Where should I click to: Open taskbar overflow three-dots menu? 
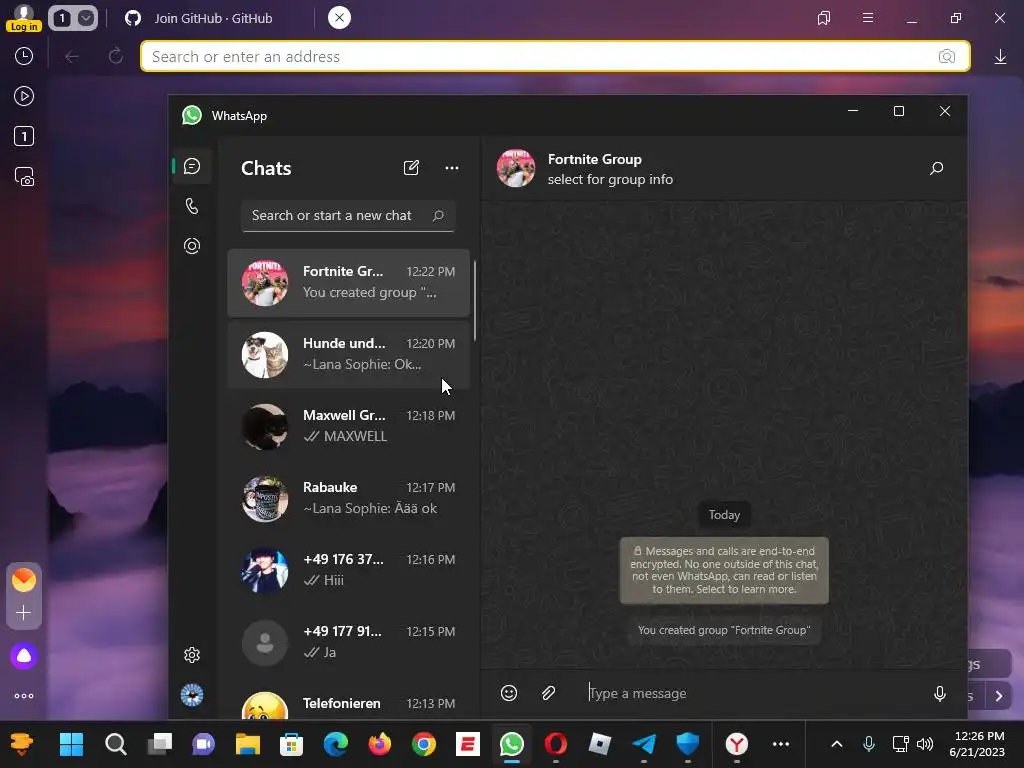781,744
